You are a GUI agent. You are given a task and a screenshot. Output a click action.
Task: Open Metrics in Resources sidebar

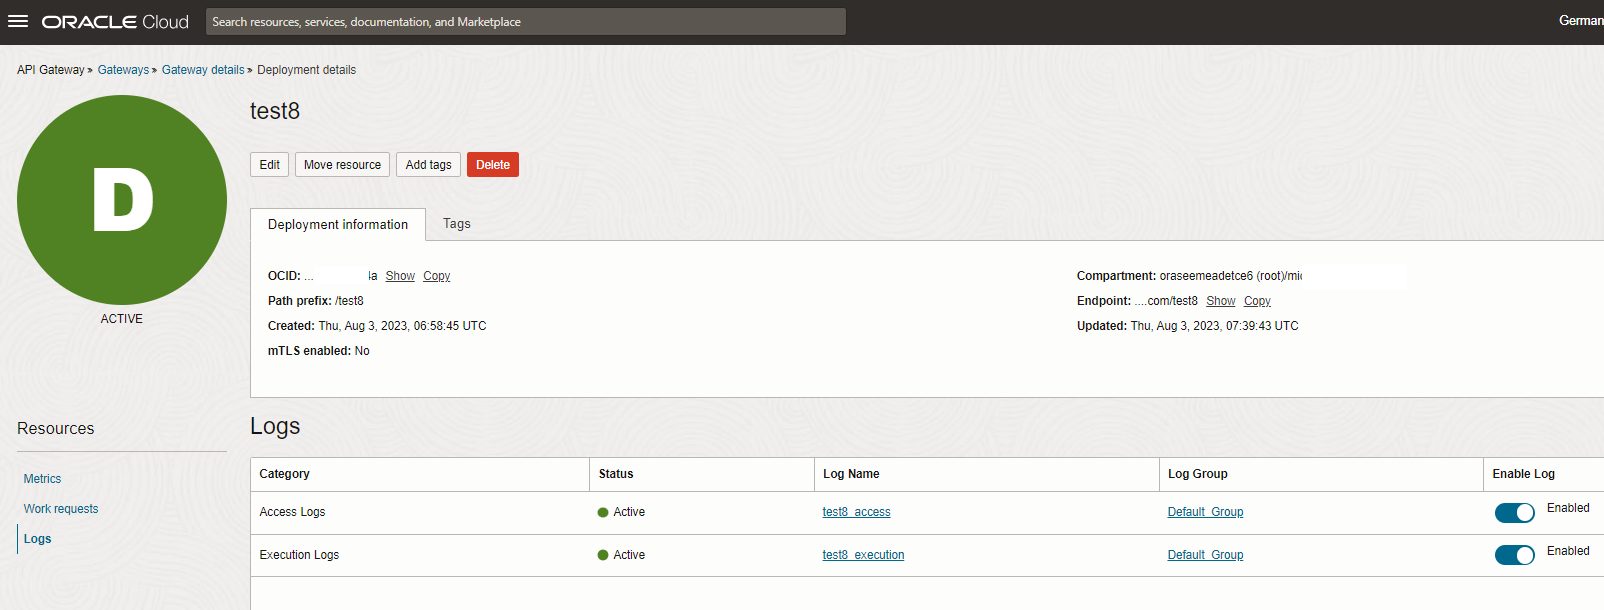(x=42, y=479)
